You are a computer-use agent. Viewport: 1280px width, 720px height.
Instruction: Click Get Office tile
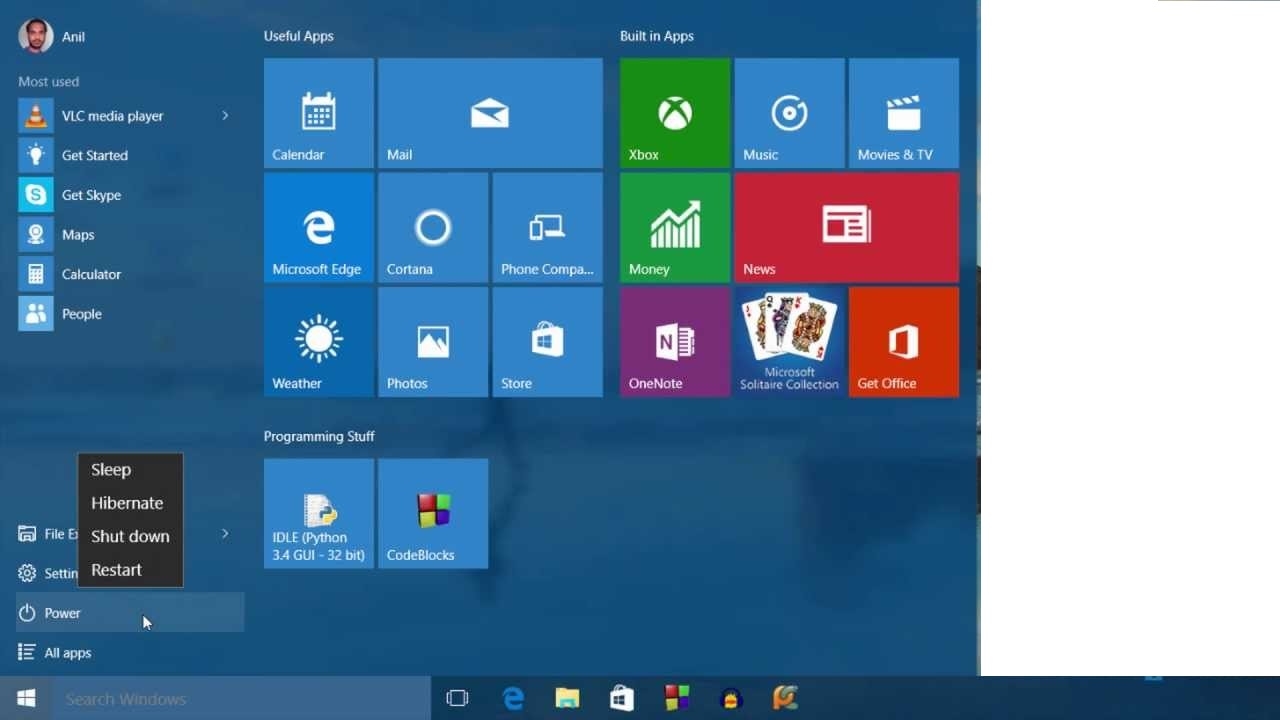pos(903,341)
